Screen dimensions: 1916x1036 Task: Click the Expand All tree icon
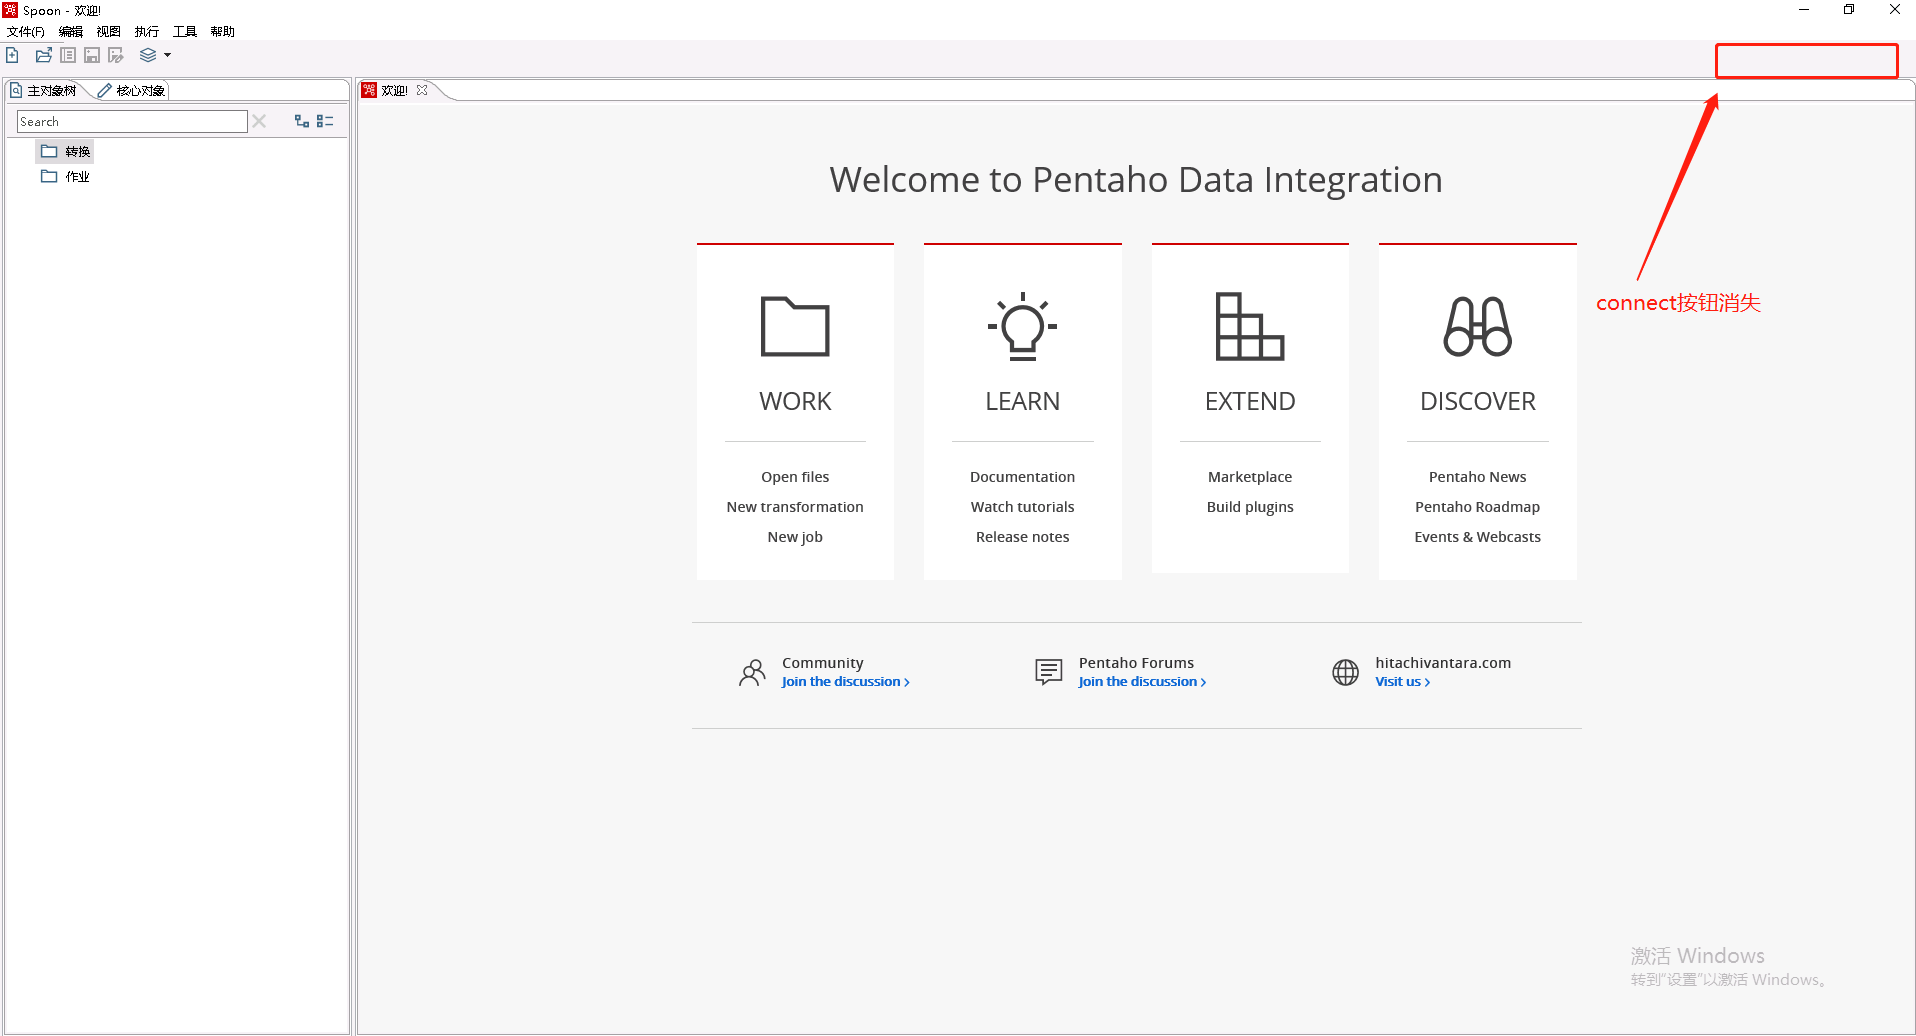(x=302, y=121)
